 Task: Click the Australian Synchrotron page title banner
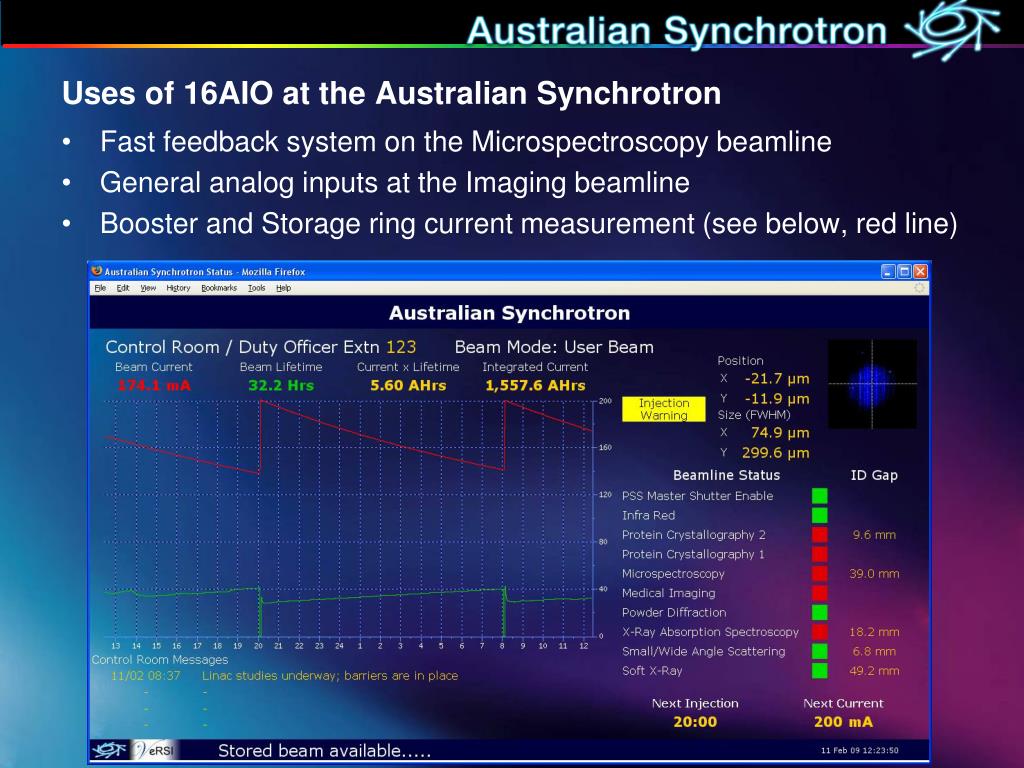point(509,313)
